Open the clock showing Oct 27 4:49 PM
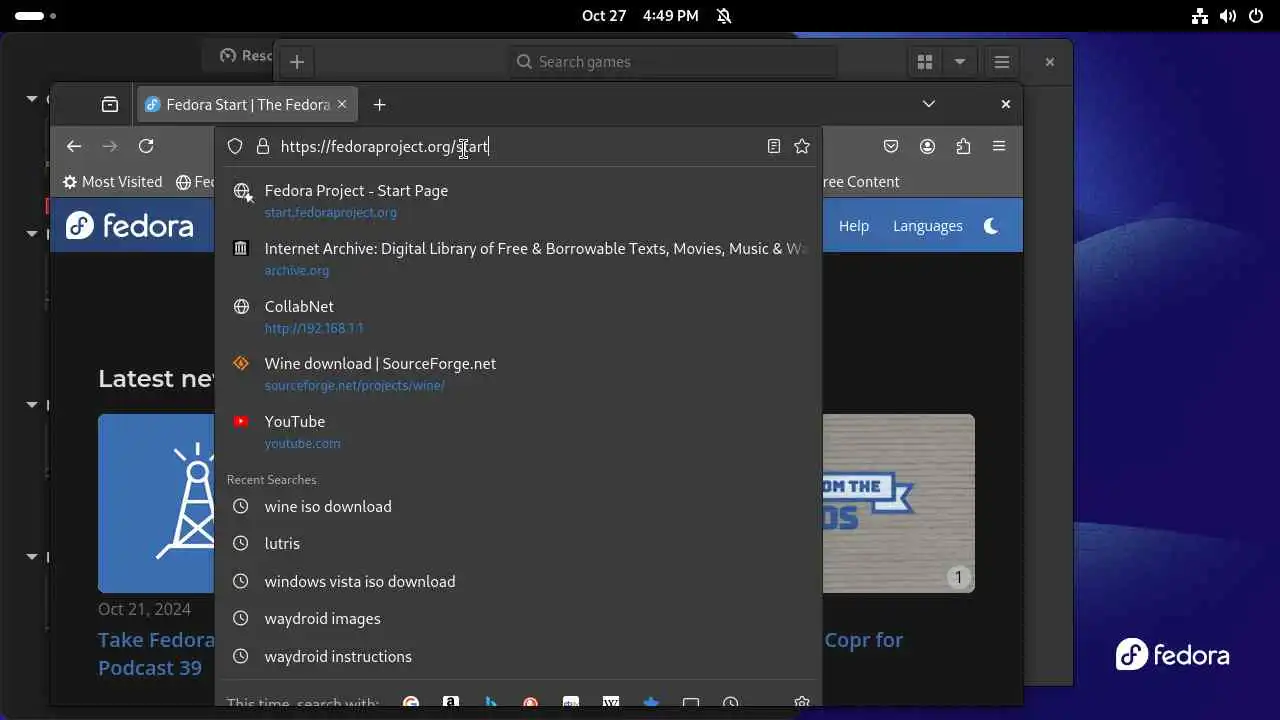1280x720 pixels. point(640,16)
